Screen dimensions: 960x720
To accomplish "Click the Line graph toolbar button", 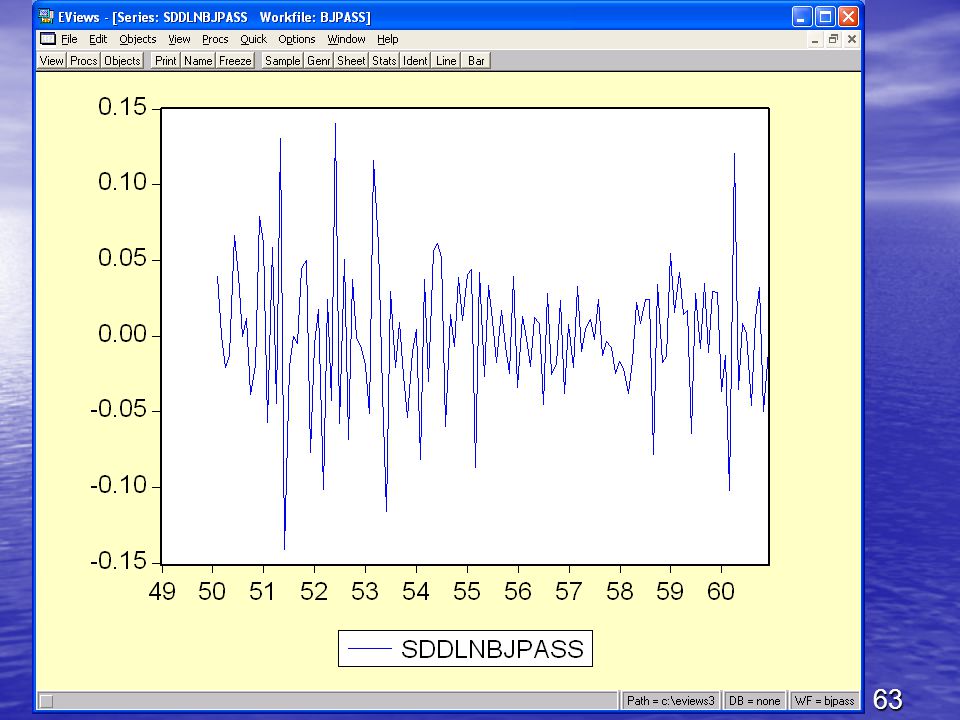I will [x=446, y=61].
